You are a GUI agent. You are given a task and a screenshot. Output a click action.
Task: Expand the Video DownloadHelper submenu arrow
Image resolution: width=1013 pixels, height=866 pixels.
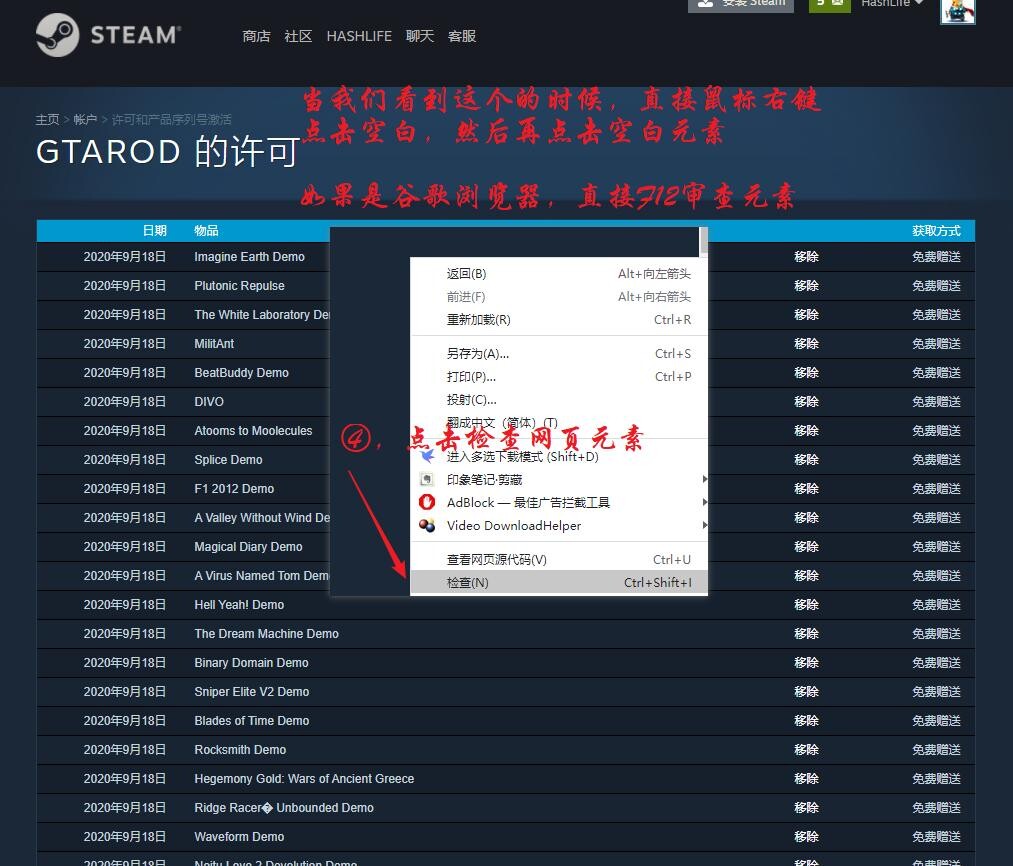pos(703,526)
